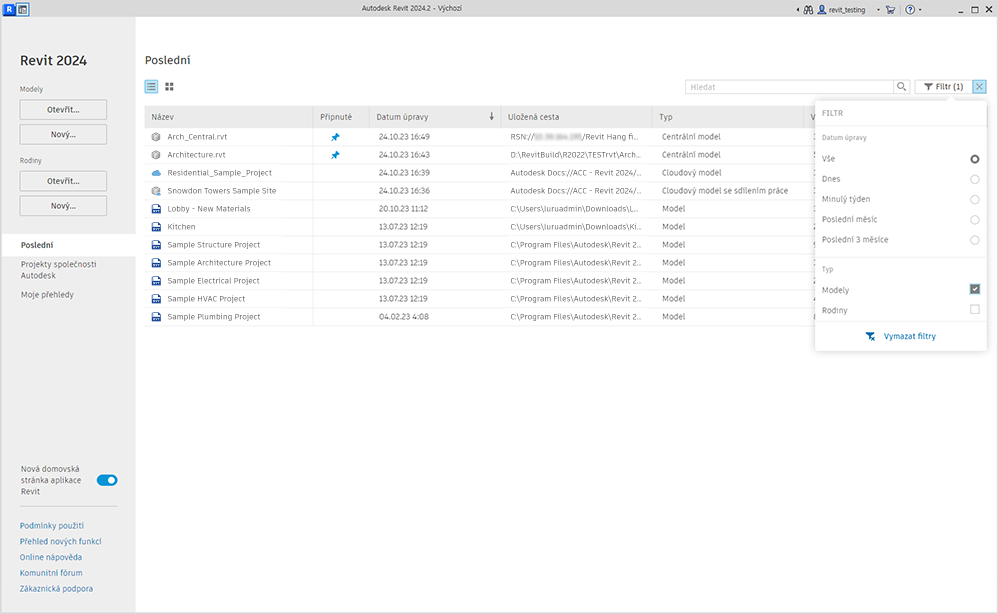The width and height of the screenshot is (998, 614).
Task: Expand the help menu dropdown arrow
Action: (920, 10)
